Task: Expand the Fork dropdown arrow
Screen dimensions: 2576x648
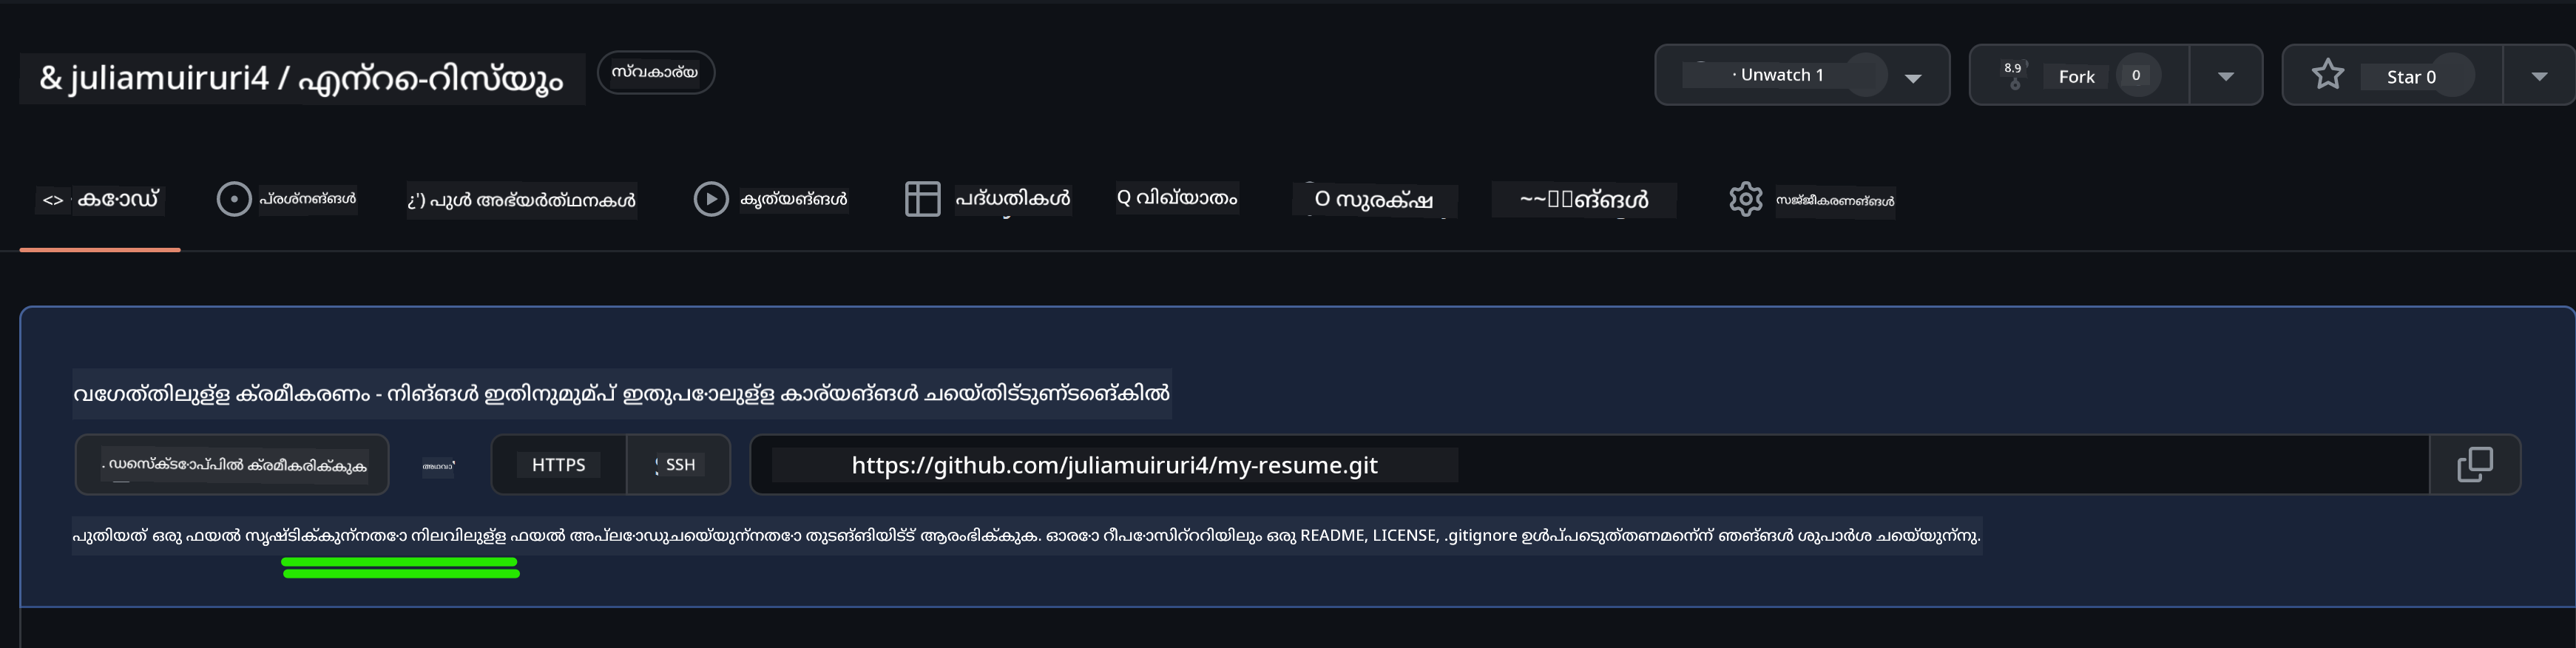Action: [2225, 75]
